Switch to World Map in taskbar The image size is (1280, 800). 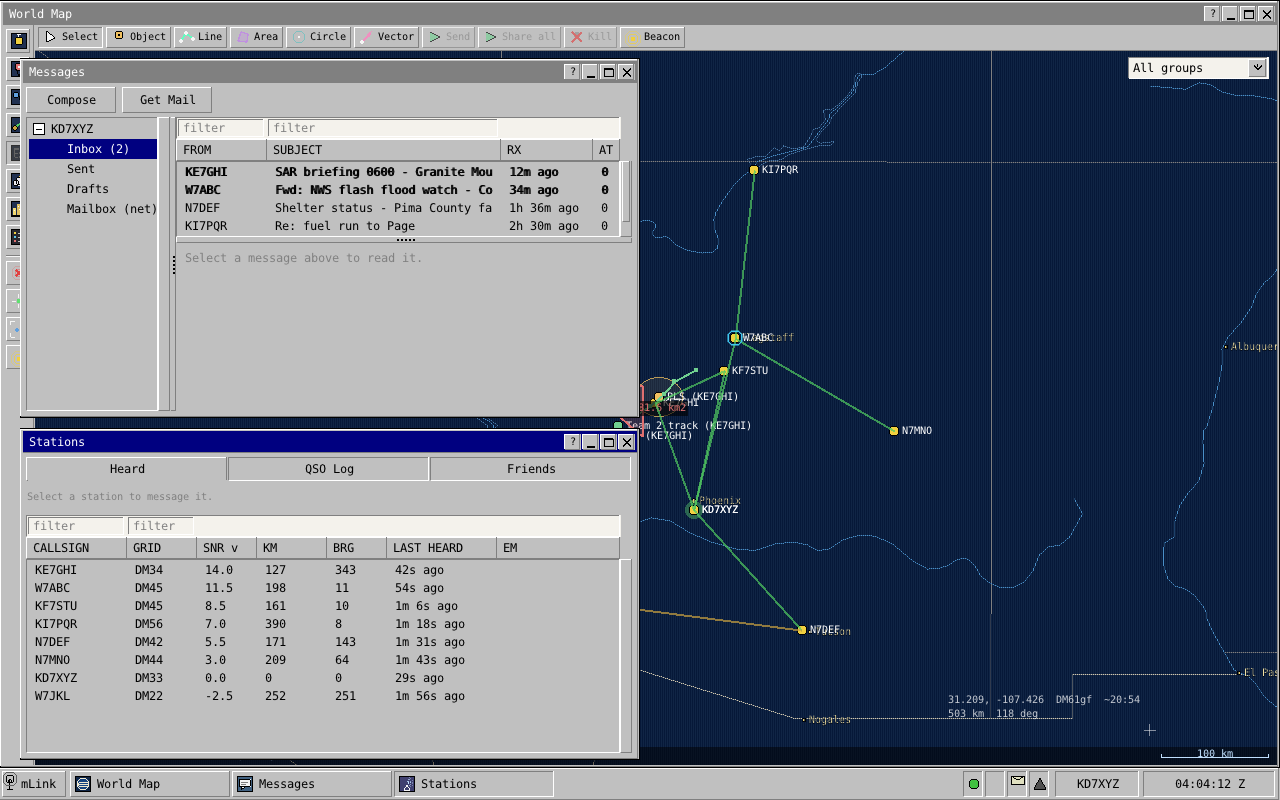[x=149, y=784]
